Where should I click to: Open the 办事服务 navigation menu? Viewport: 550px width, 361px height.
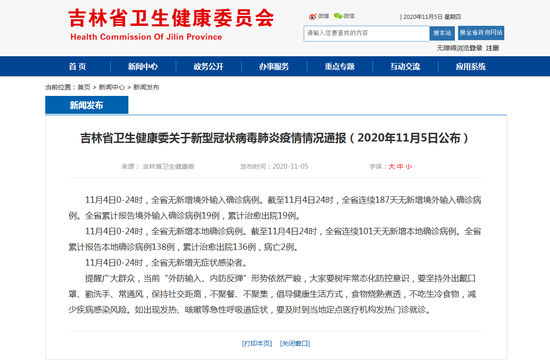pyautogui.click(x=274, y=66)
